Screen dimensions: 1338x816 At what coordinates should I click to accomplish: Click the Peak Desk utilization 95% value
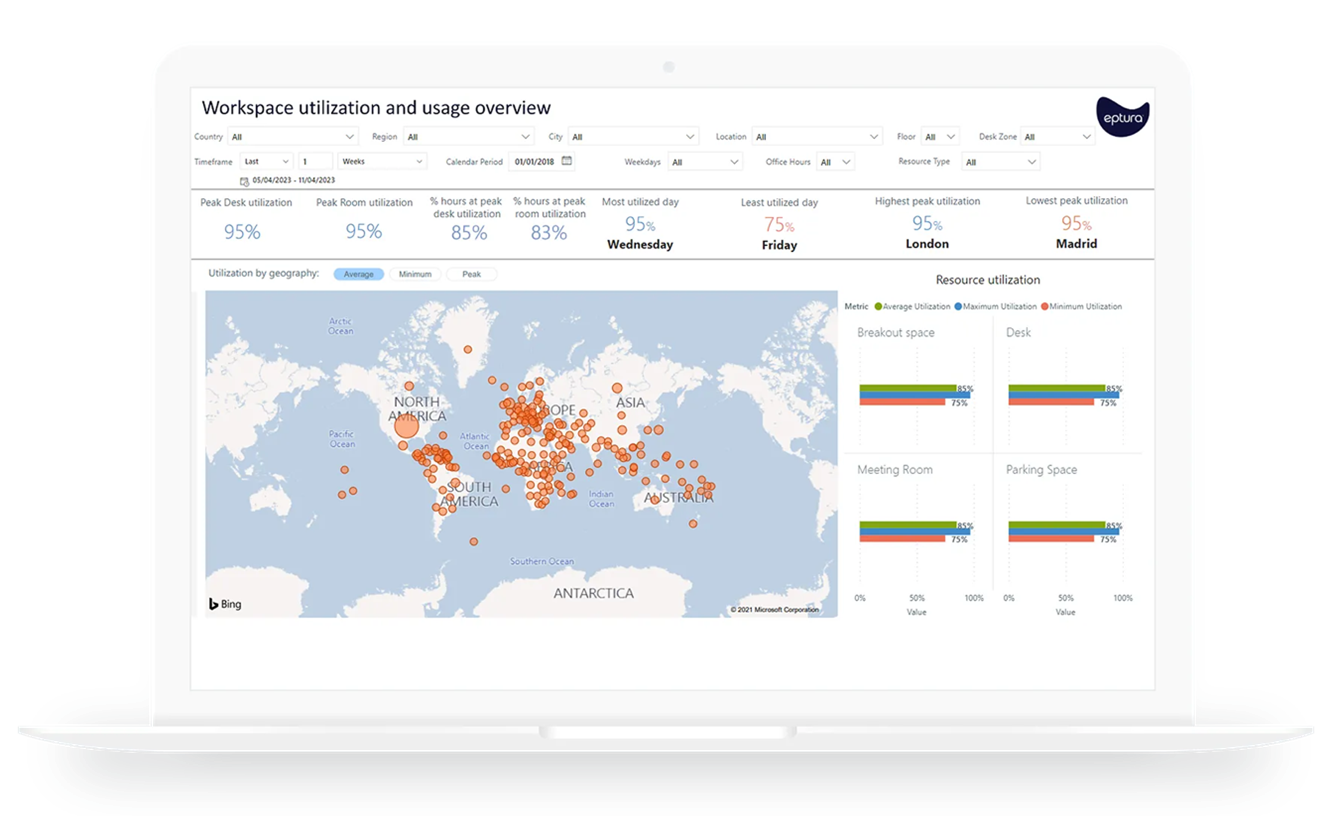(x=242, y=232)
